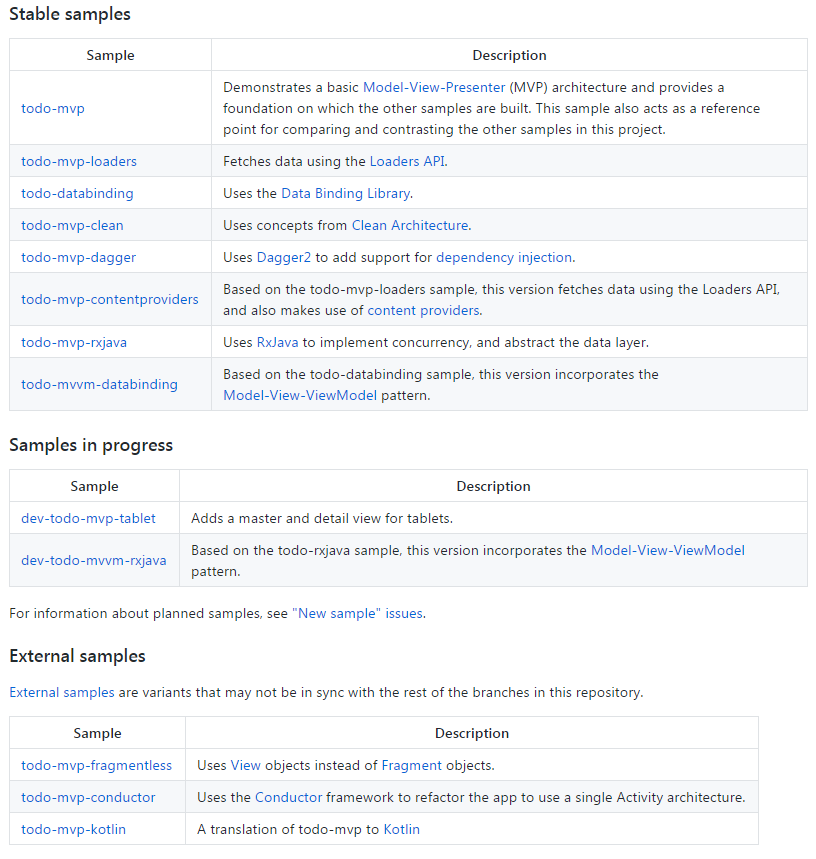
Task: Open the todo-mvp-dagger sample link
Action: coord(78,257)
